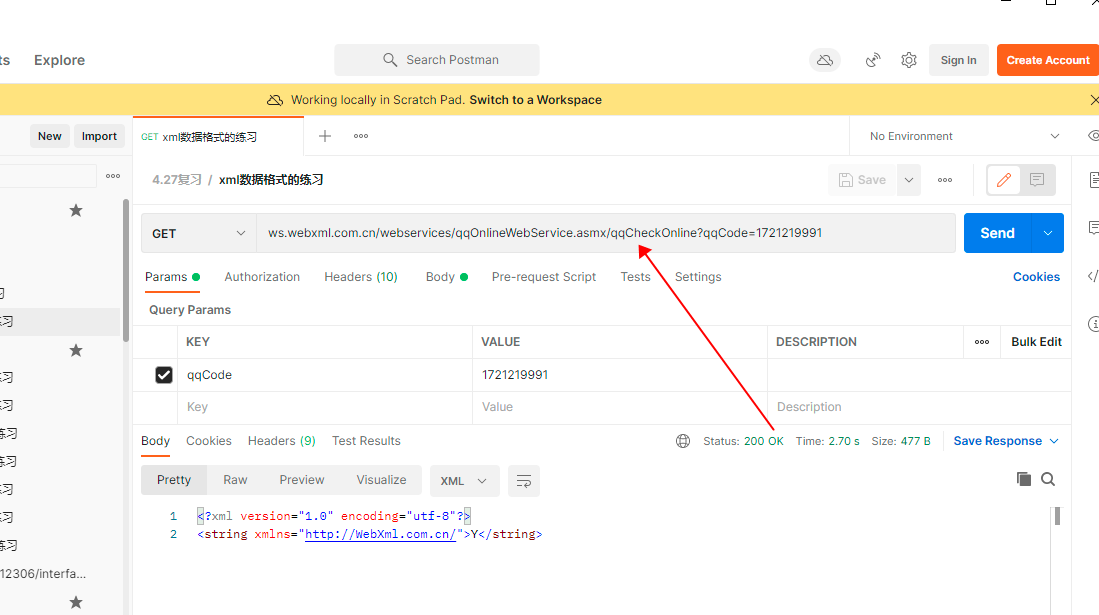Click the response pane vertical scrollbar
The width and height of the screenshot is (1099, 615).
(1057, 516)
